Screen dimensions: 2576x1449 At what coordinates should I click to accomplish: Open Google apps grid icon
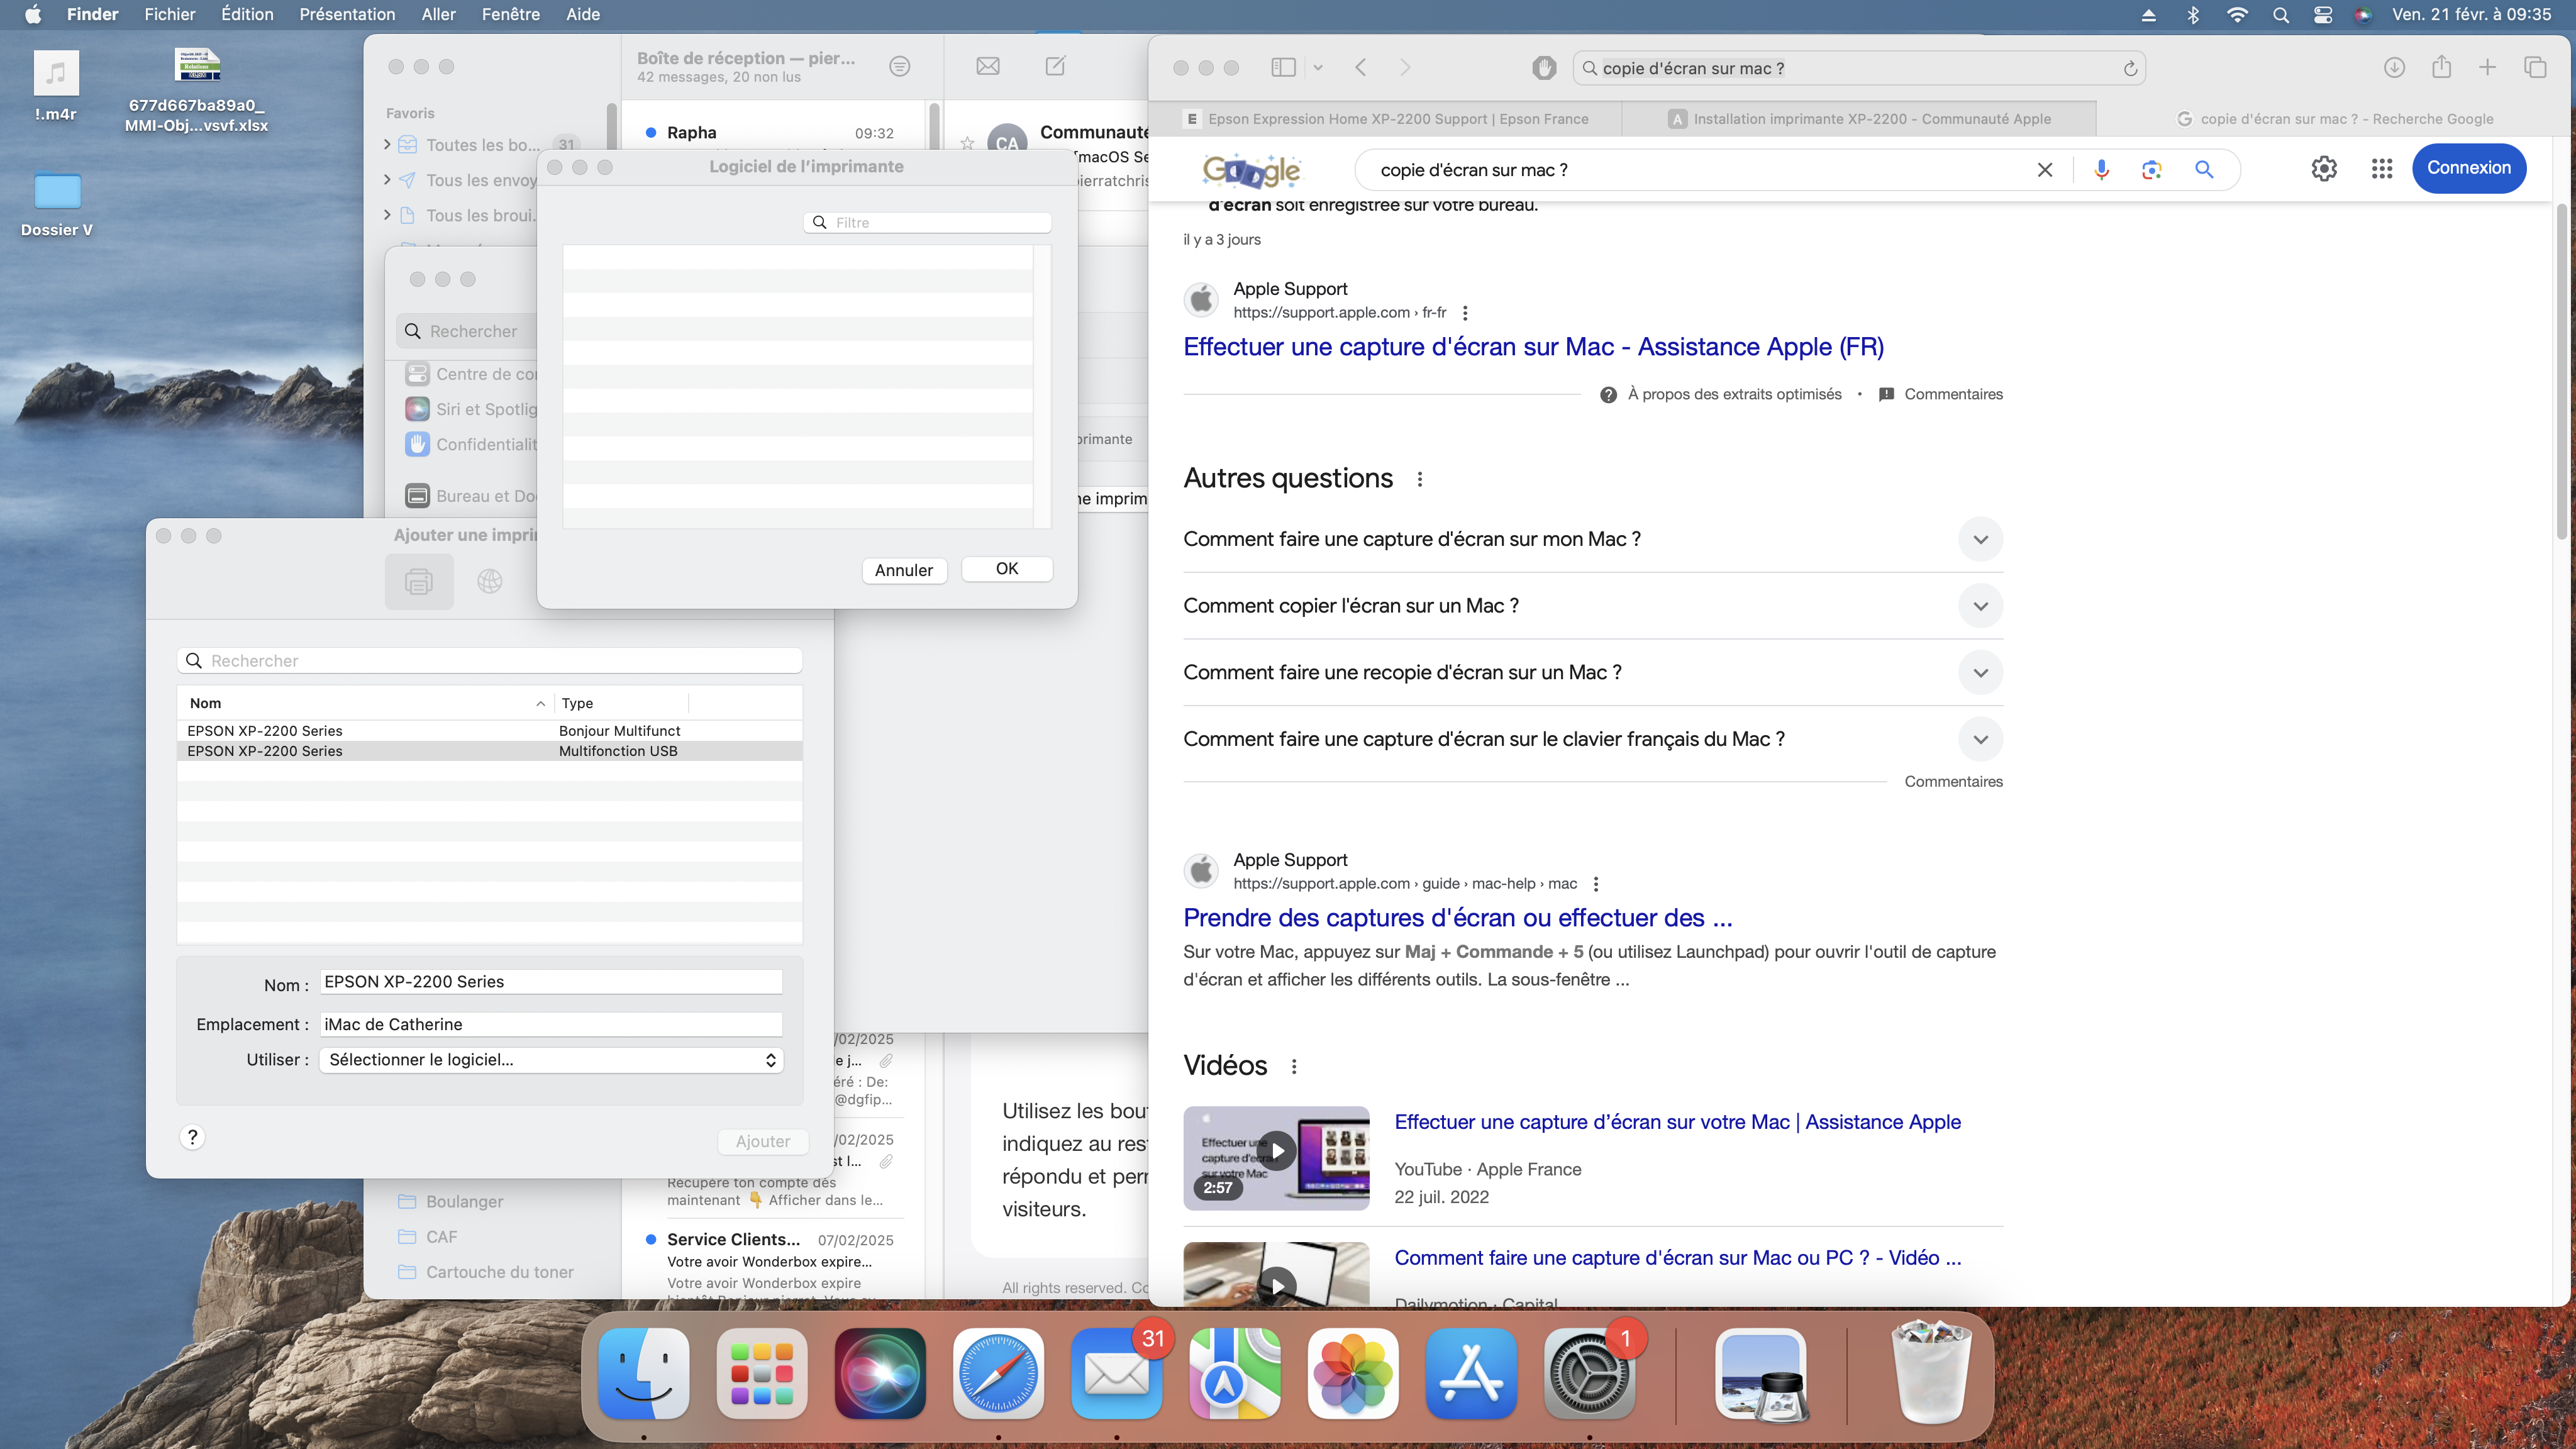pos(2381,169)
